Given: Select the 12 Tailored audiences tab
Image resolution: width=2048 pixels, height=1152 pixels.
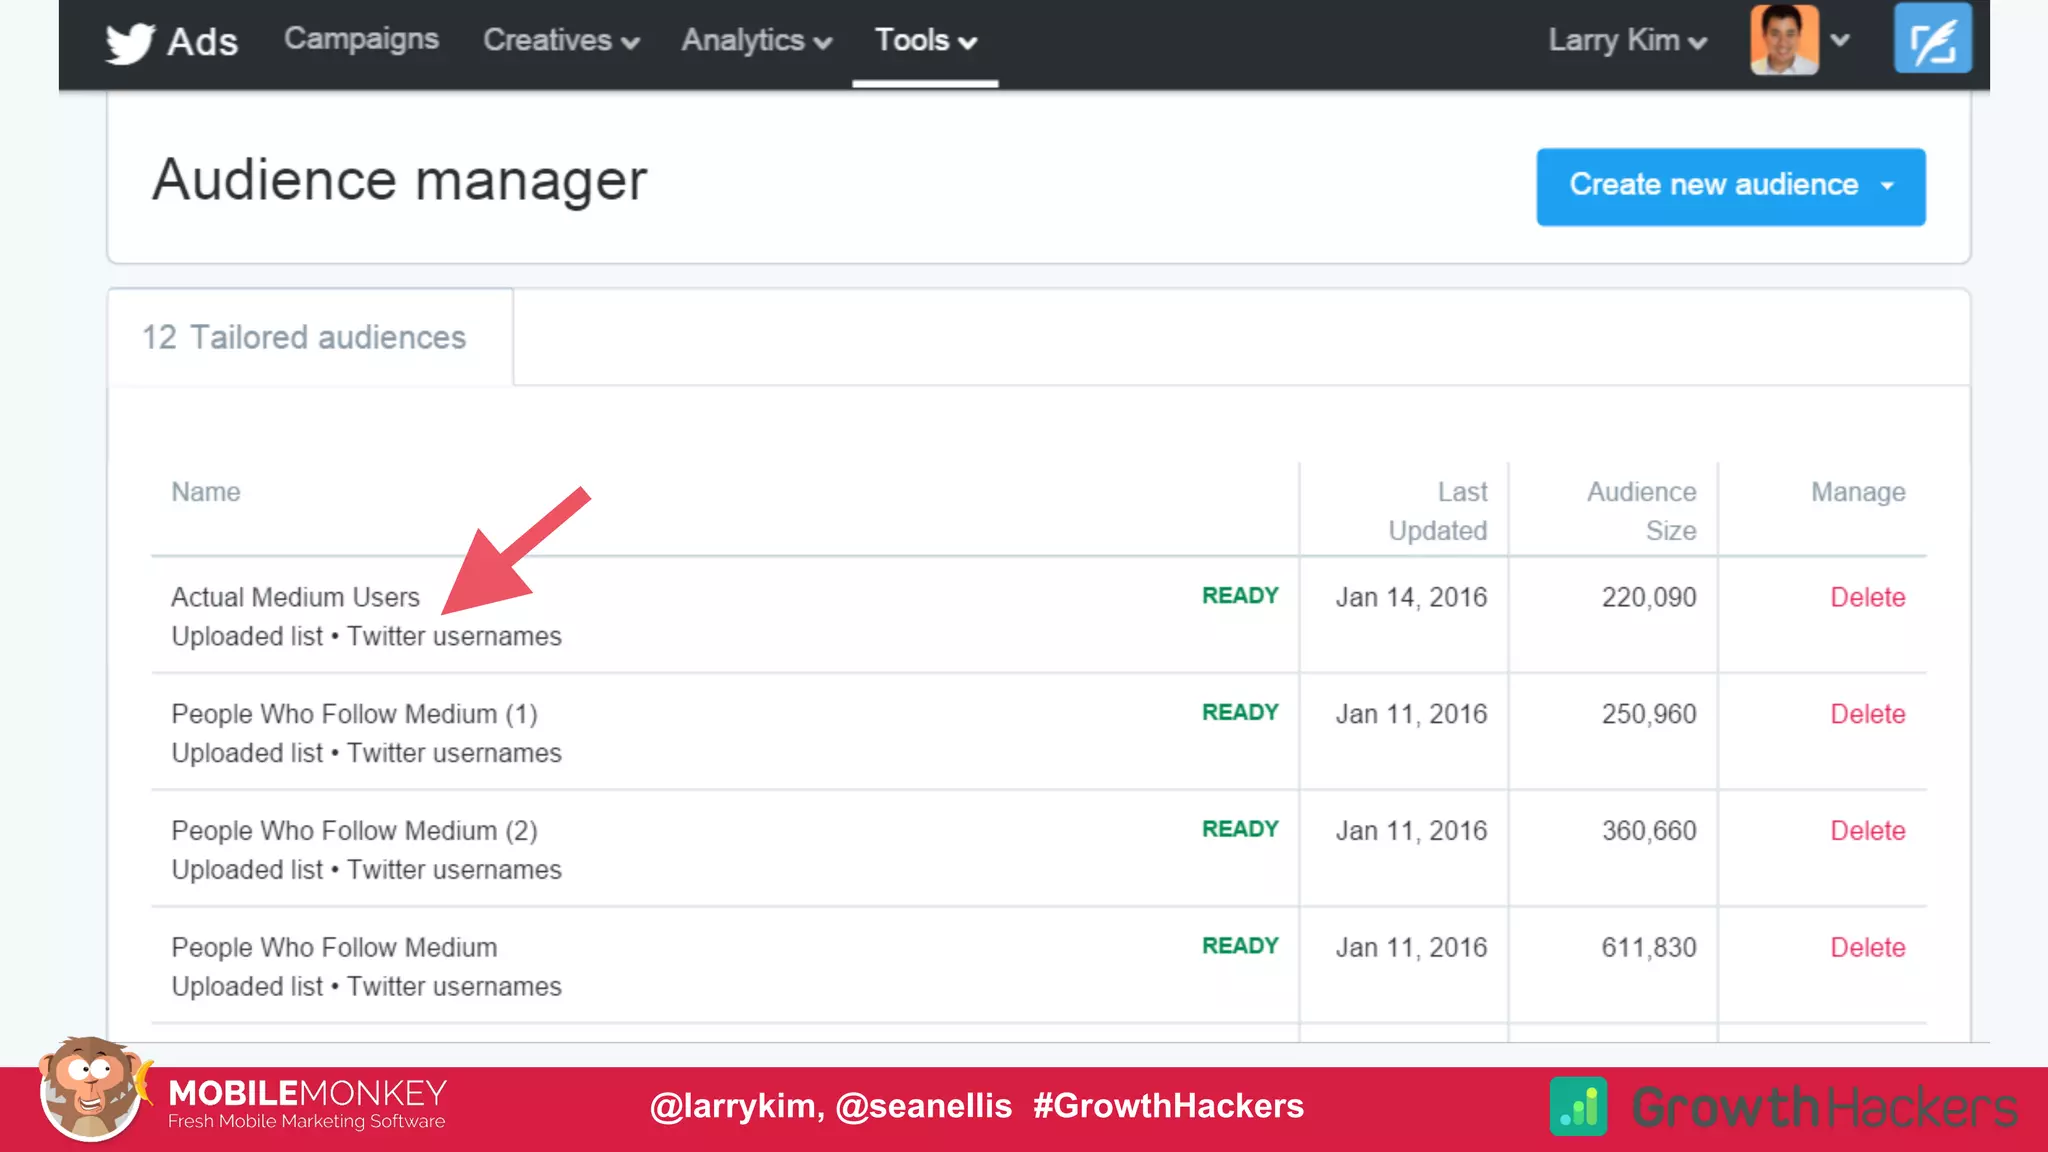Looking at the screenshot, I should 310,337.
